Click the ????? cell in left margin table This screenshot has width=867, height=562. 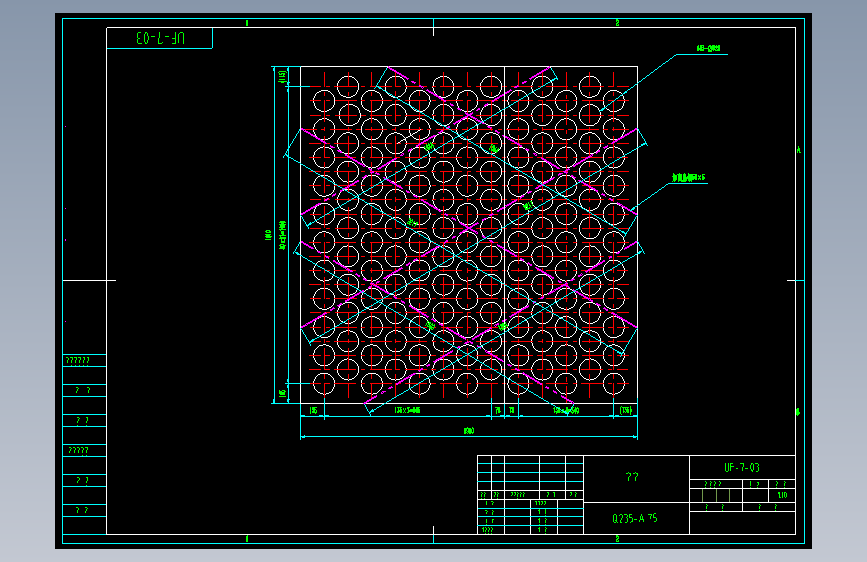(x=78, y=450)
